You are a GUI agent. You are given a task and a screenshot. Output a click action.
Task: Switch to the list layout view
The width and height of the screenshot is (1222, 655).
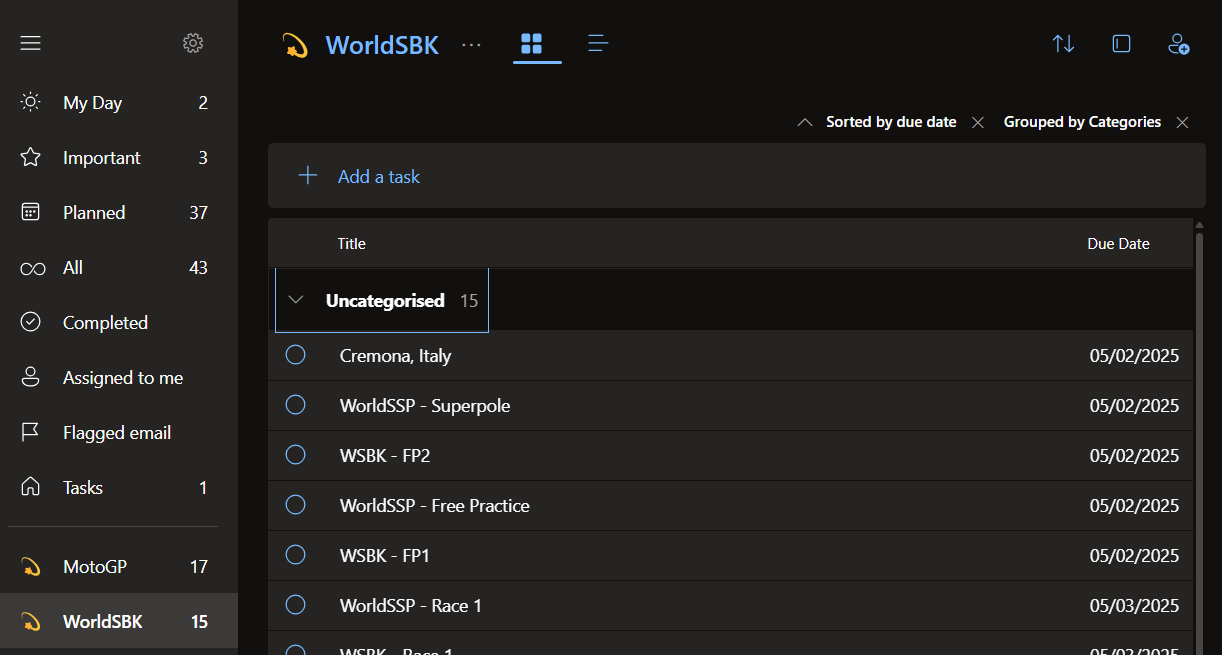click(x=597, y=43)
